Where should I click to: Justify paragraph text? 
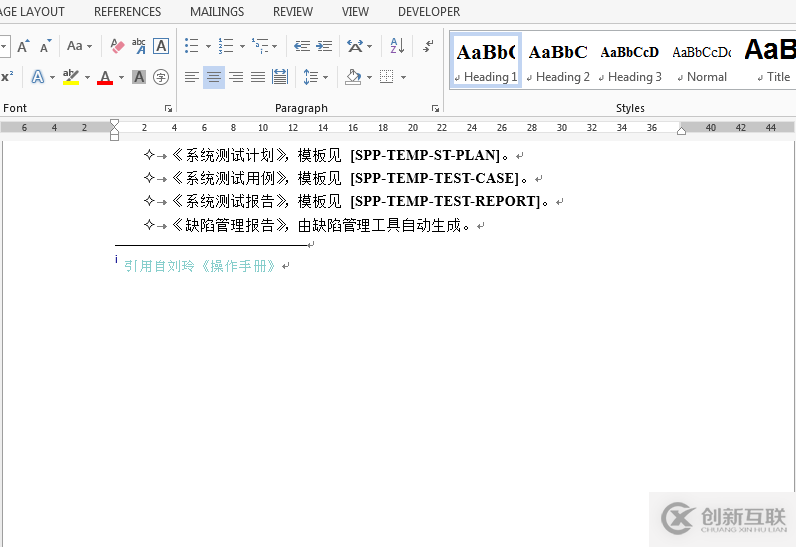coord(258,77)
